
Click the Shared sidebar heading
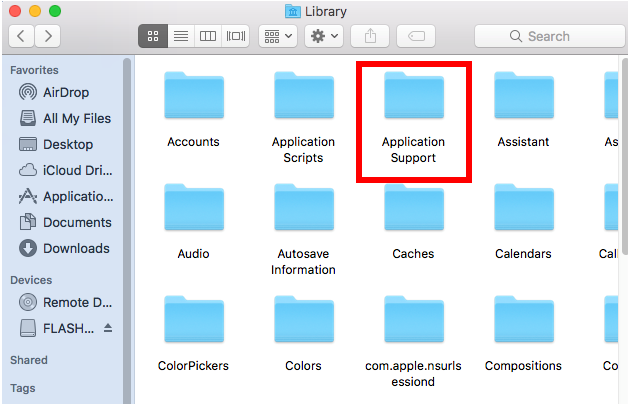tap(29, 360)
